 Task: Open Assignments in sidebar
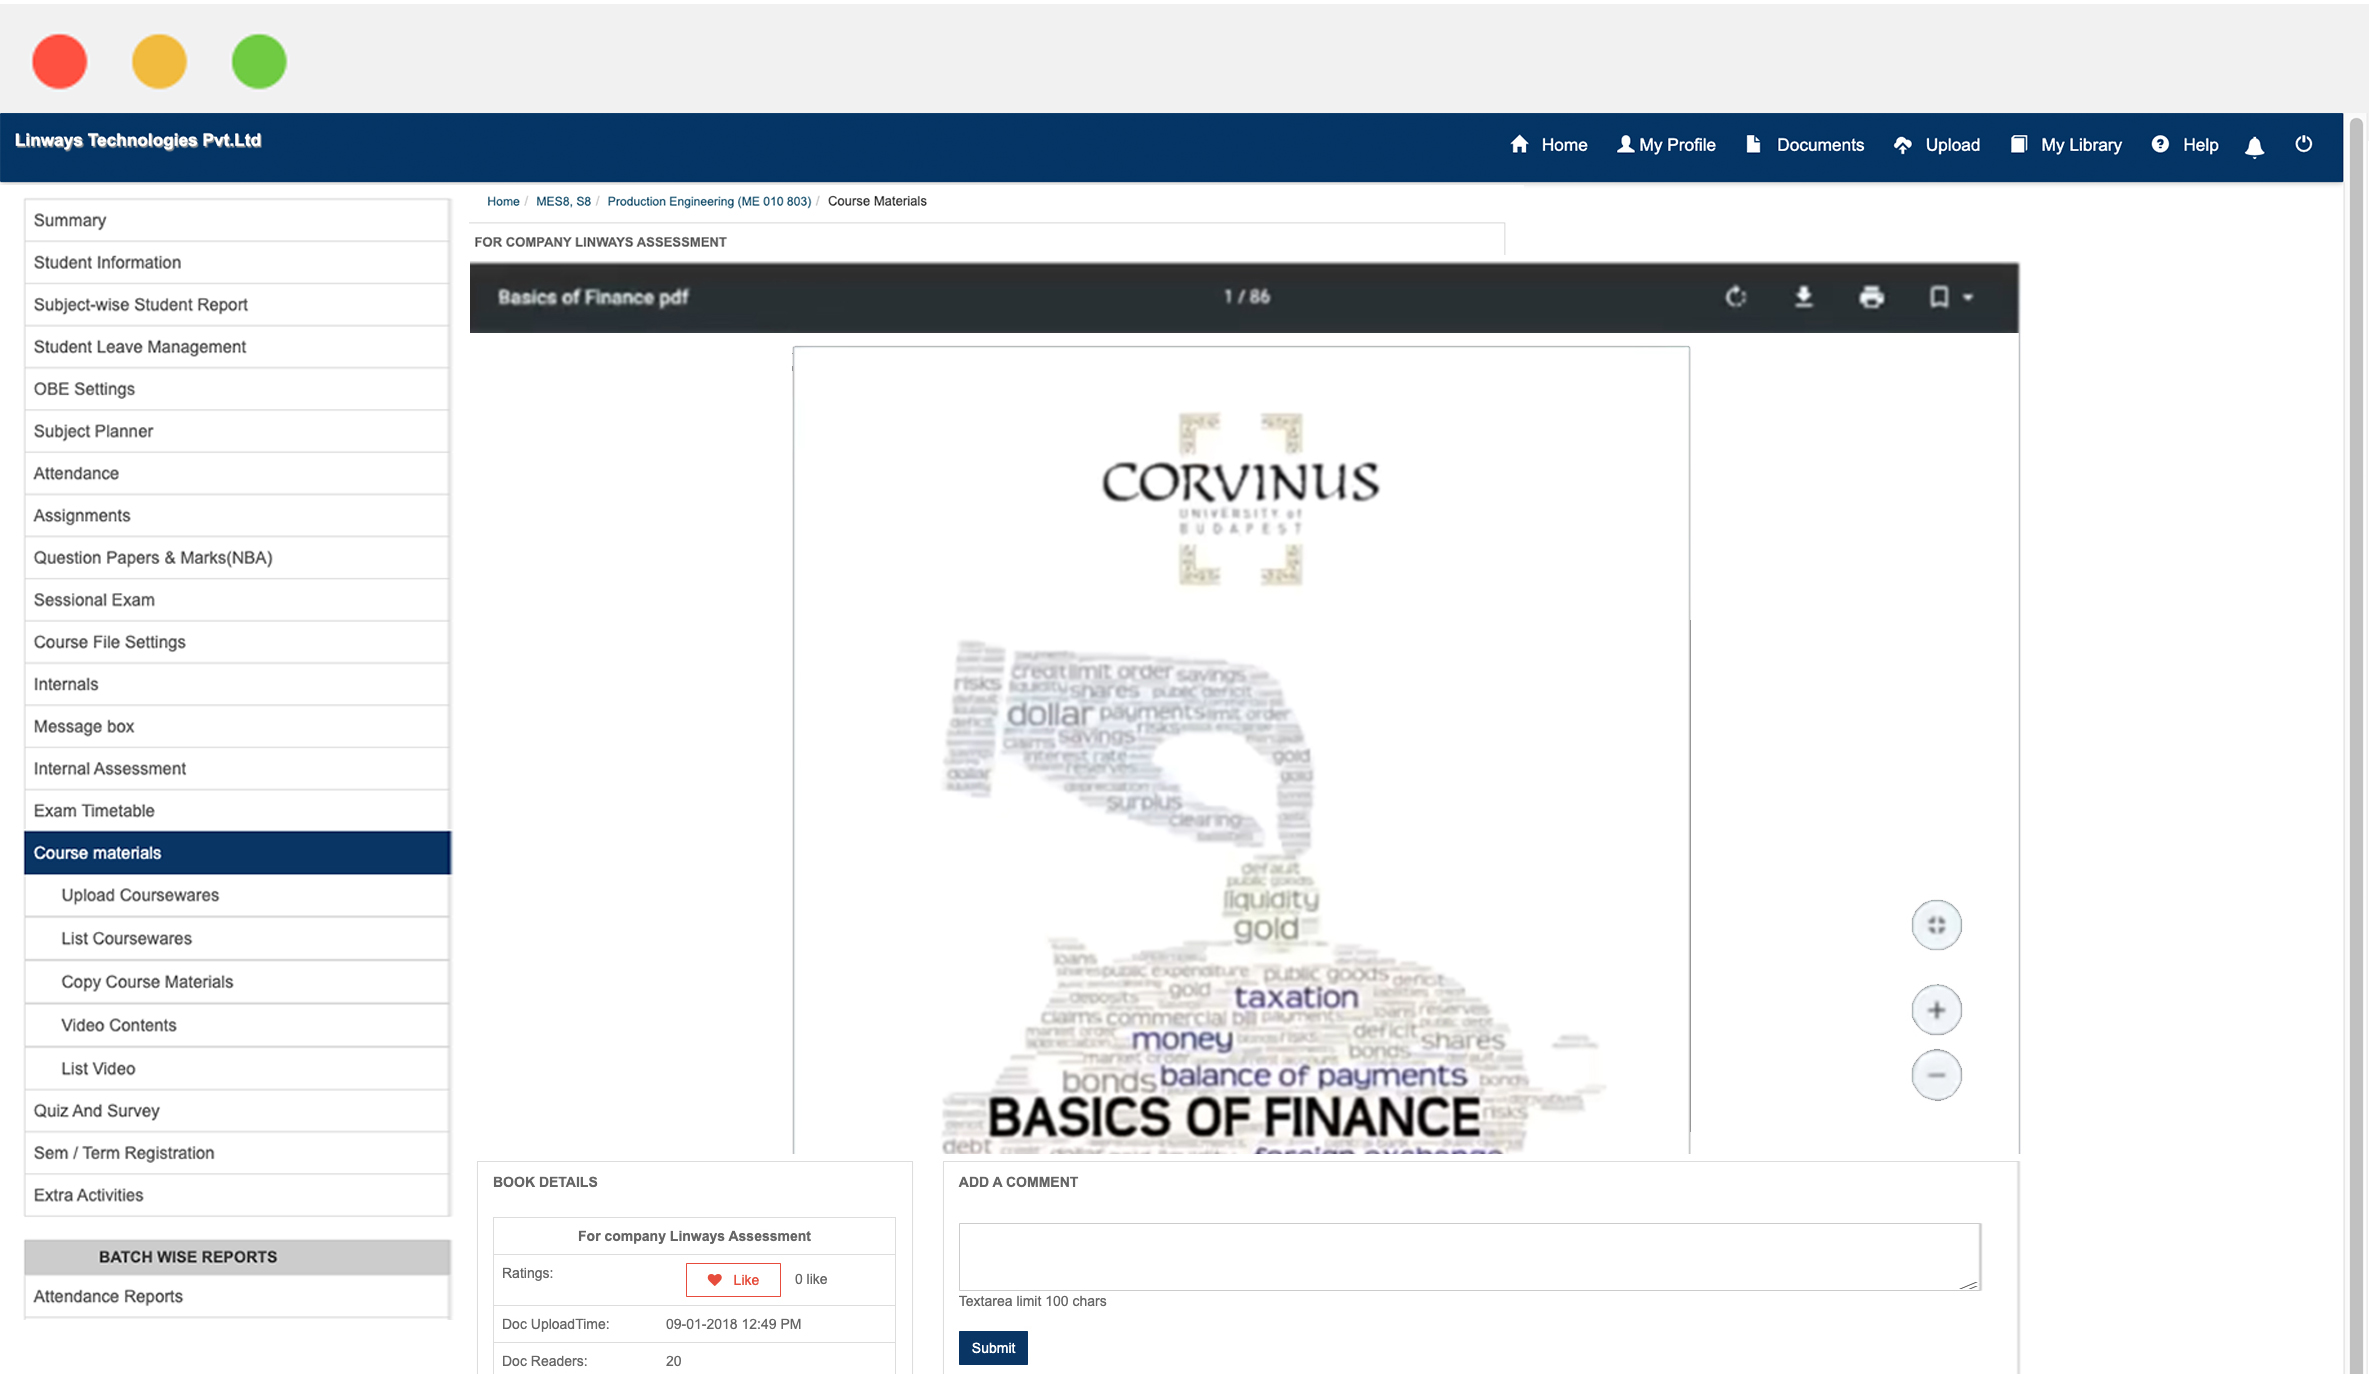tap(237, 515)
